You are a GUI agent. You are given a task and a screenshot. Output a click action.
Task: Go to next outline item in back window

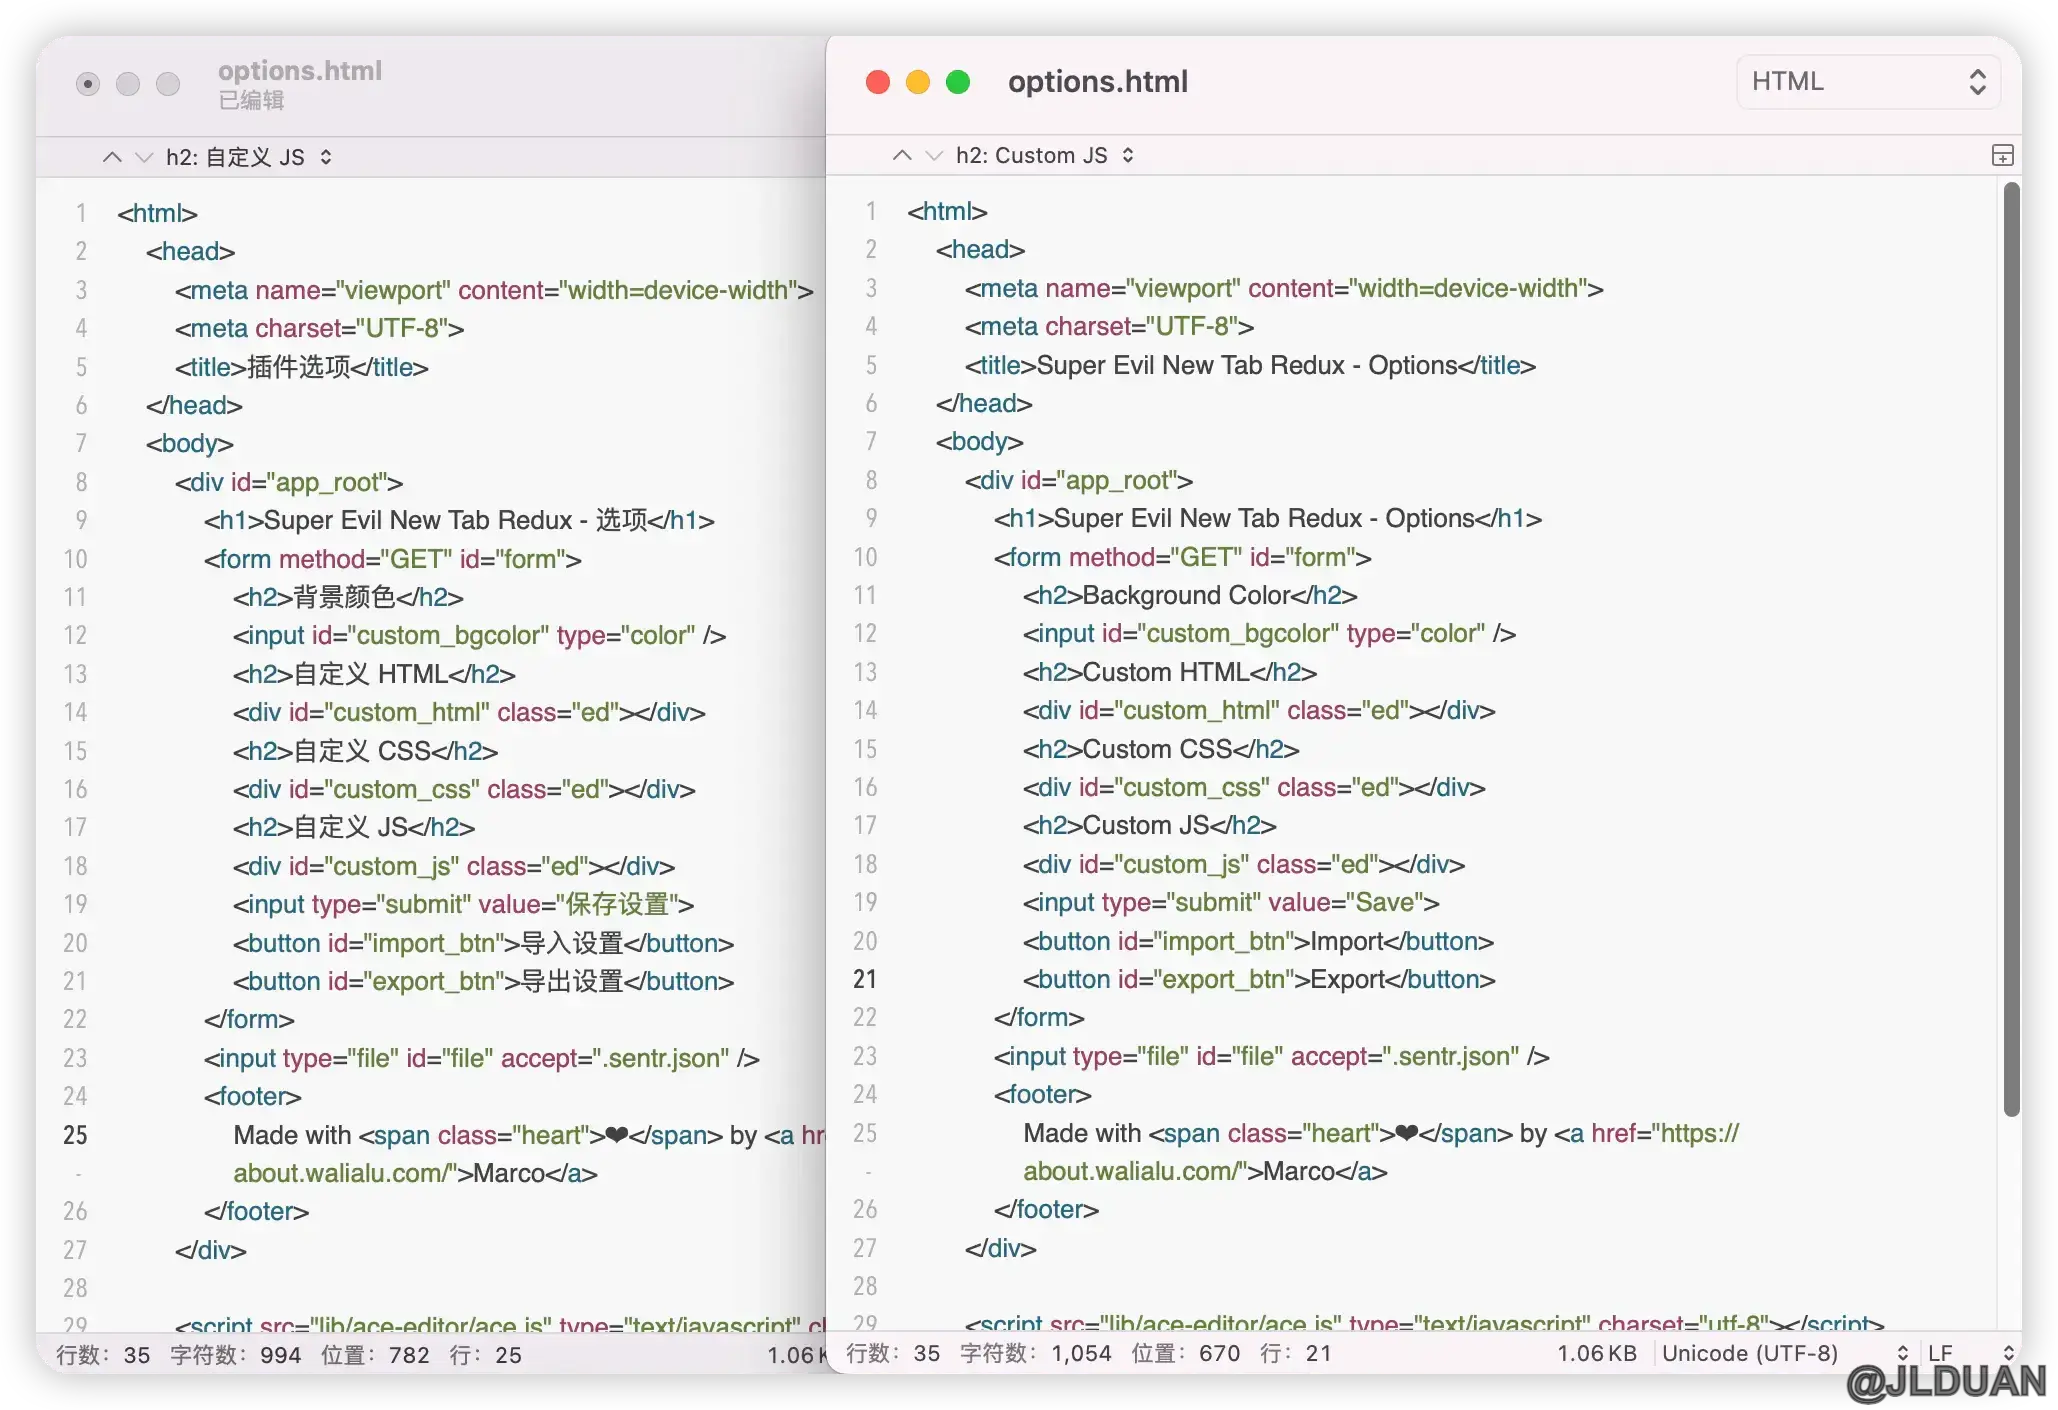(144, 157)
